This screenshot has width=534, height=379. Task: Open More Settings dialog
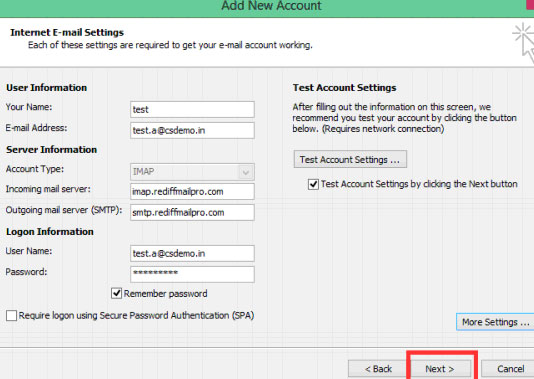tap(495, 322)
